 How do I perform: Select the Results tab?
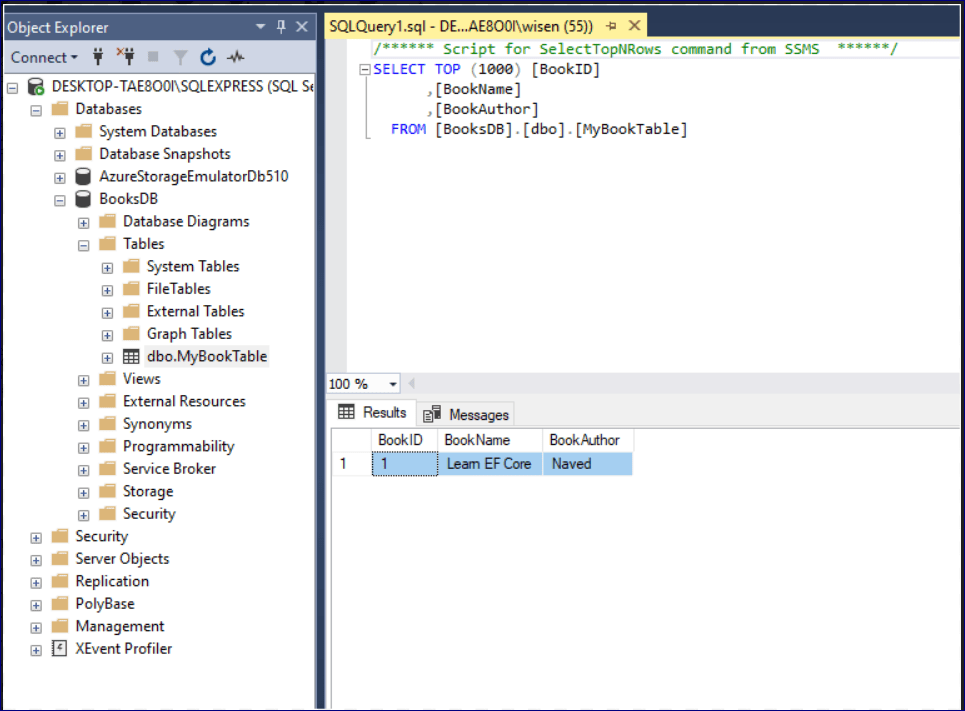[372, 412]
